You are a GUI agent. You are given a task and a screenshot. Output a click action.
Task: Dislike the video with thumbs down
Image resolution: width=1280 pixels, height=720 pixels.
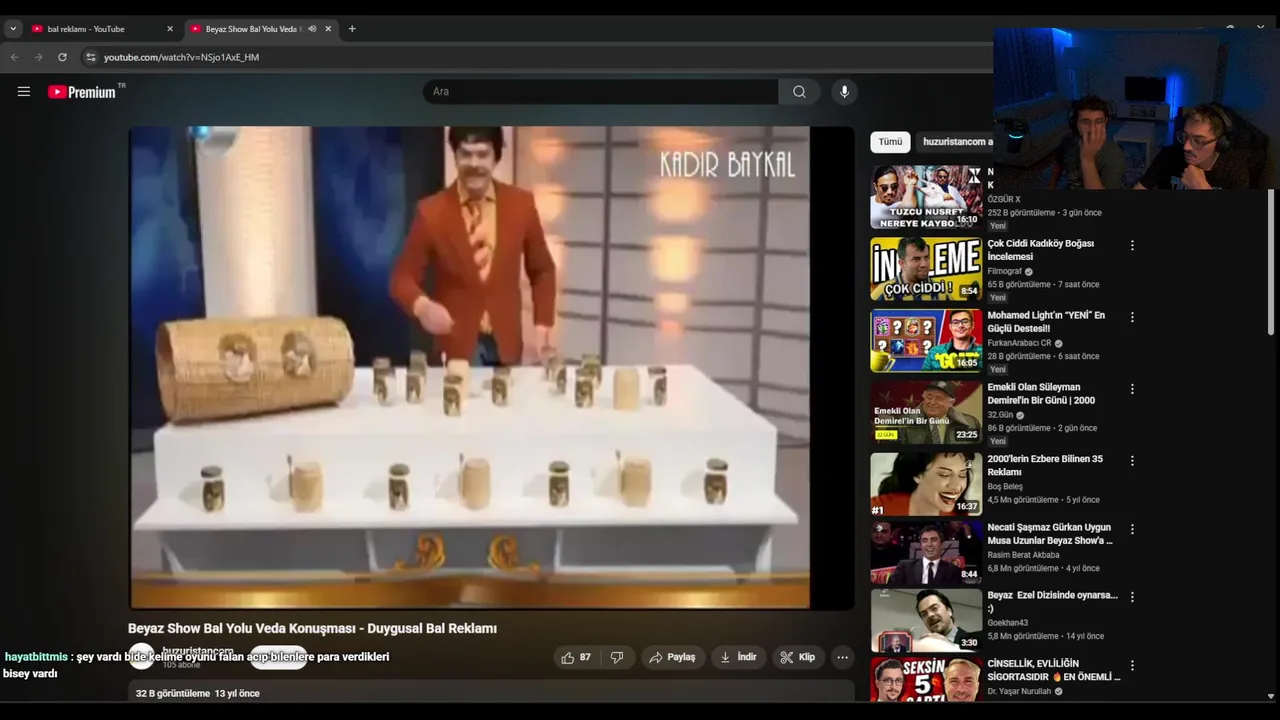[x=617, y=657]
